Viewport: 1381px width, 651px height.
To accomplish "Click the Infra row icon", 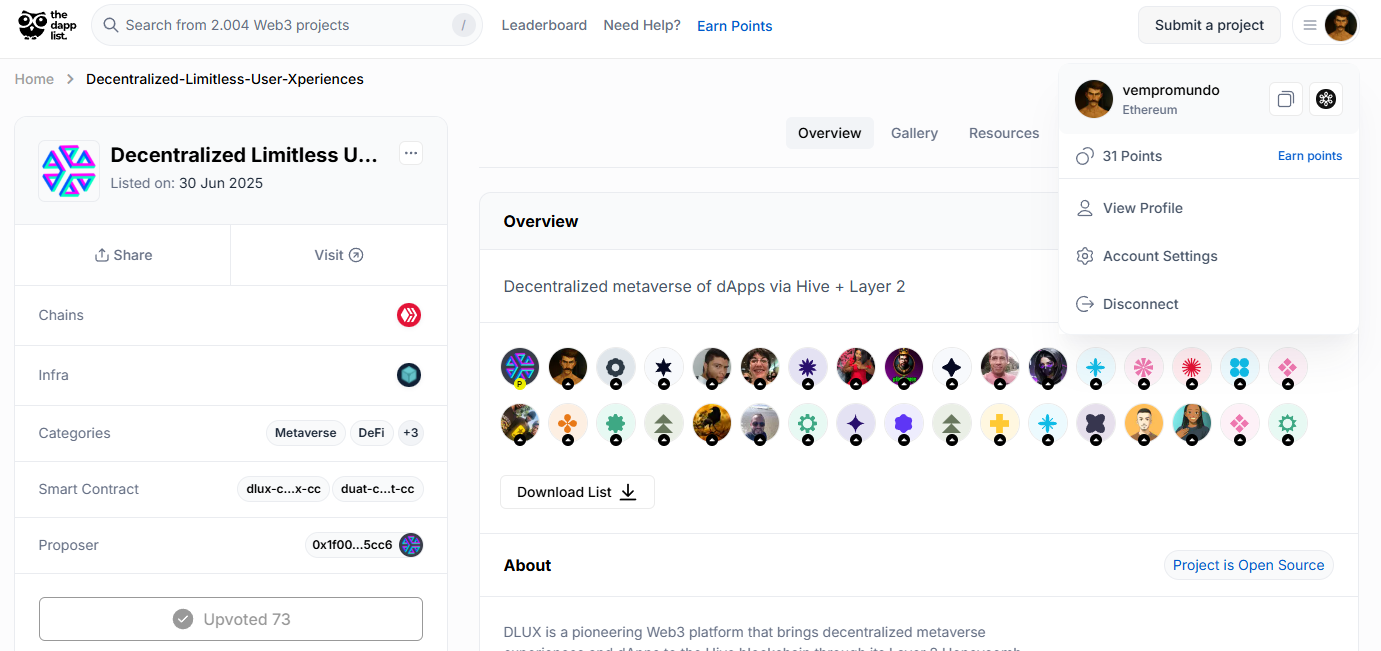I will point(409,375).
